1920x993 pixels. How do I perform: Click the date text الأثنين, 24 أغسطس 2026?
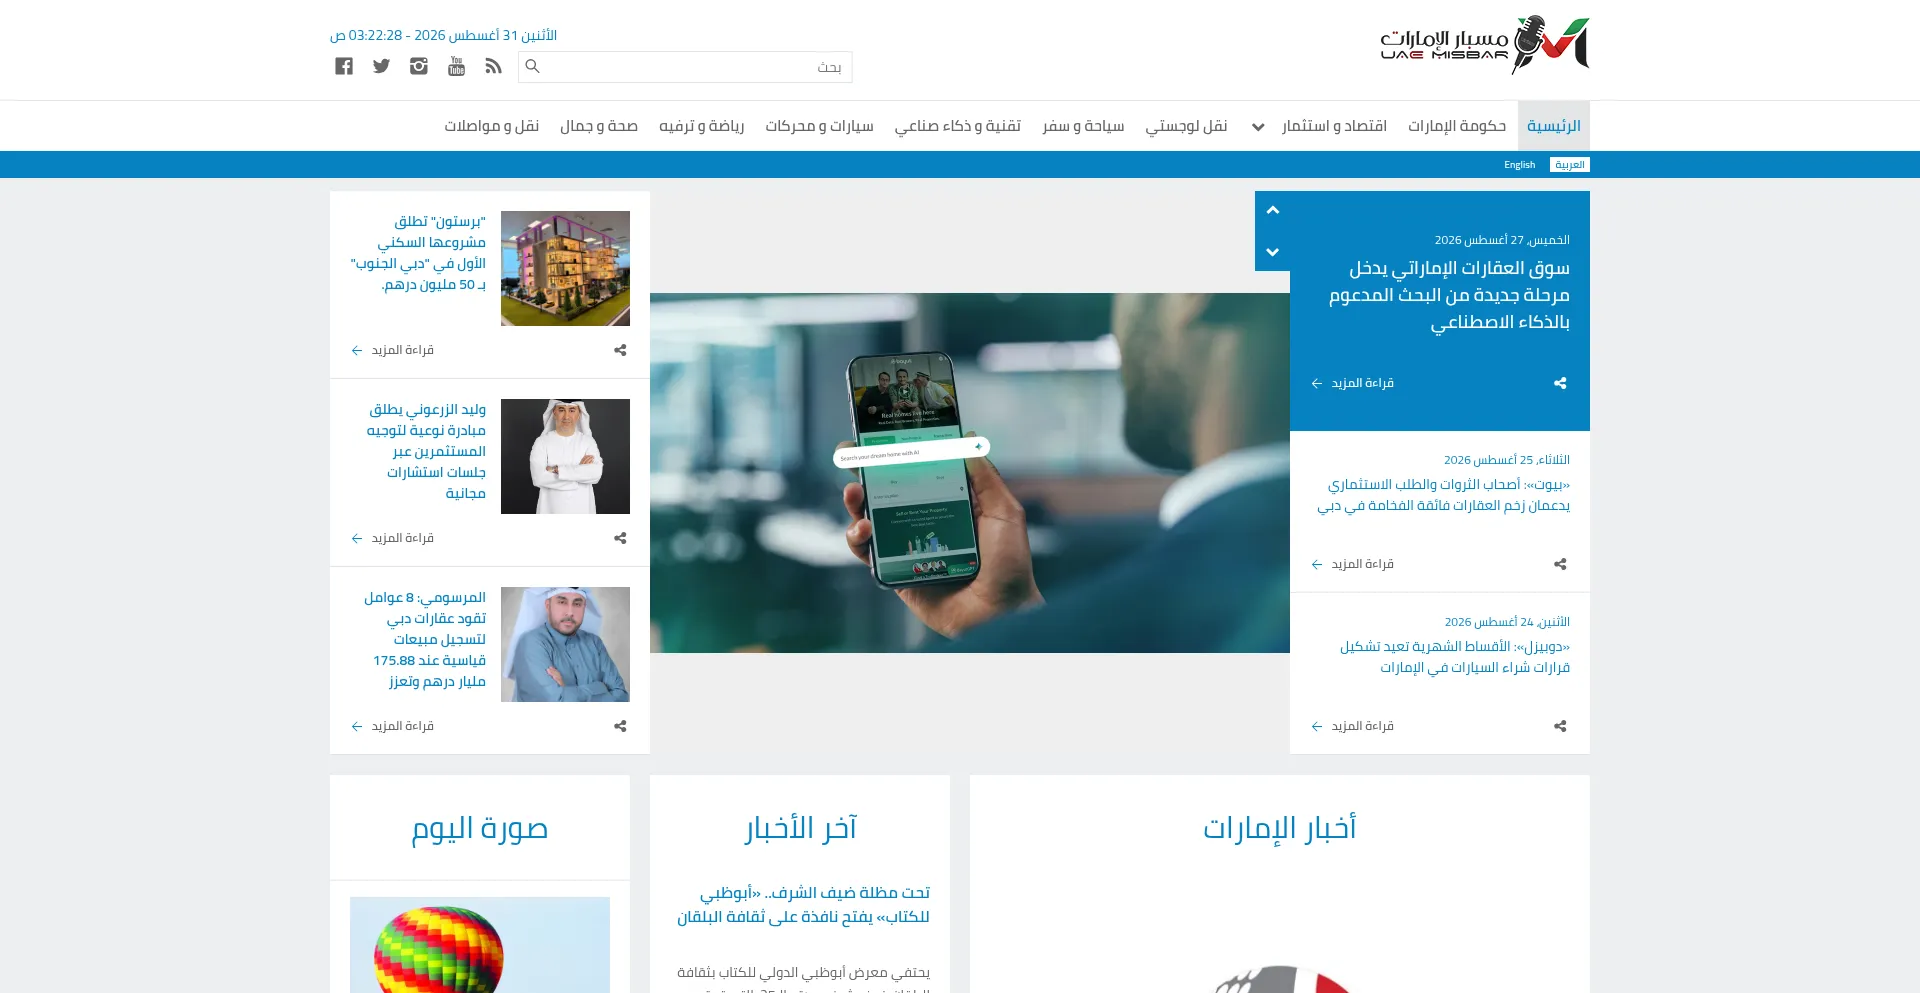[1507, 622]
